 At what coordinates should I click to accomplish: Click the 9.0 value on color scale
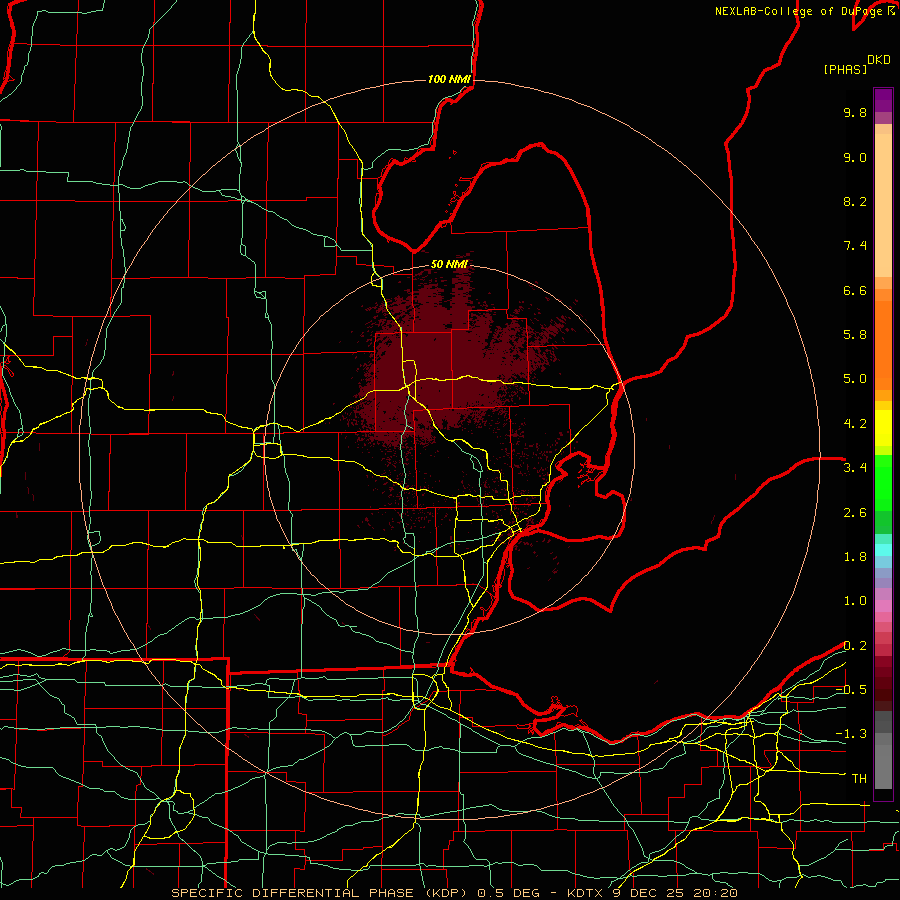(855, 157)
